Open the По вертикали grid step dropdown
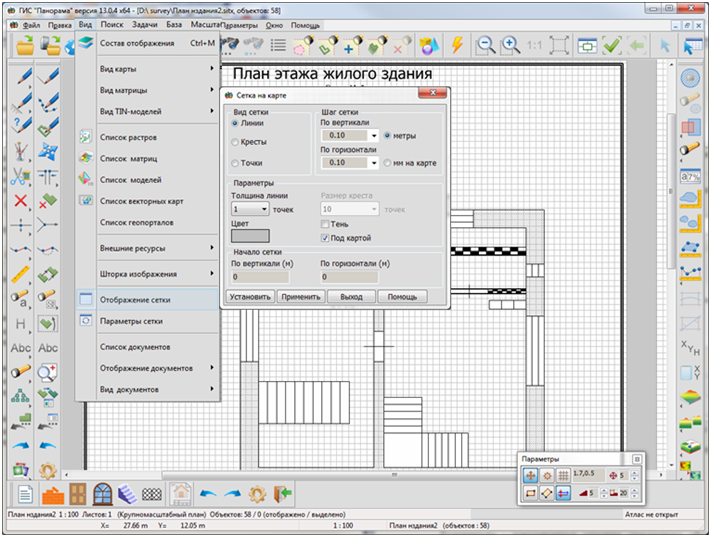This screenshot has height=537, width=709. 373,135
